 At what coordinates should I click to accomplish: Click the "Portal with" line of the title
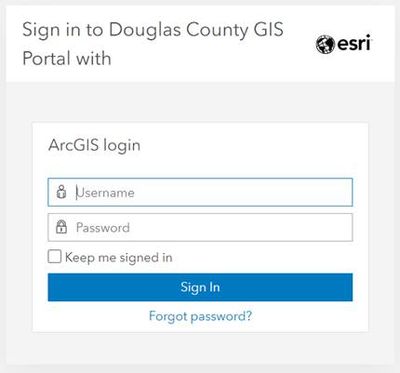click(67, 59)
